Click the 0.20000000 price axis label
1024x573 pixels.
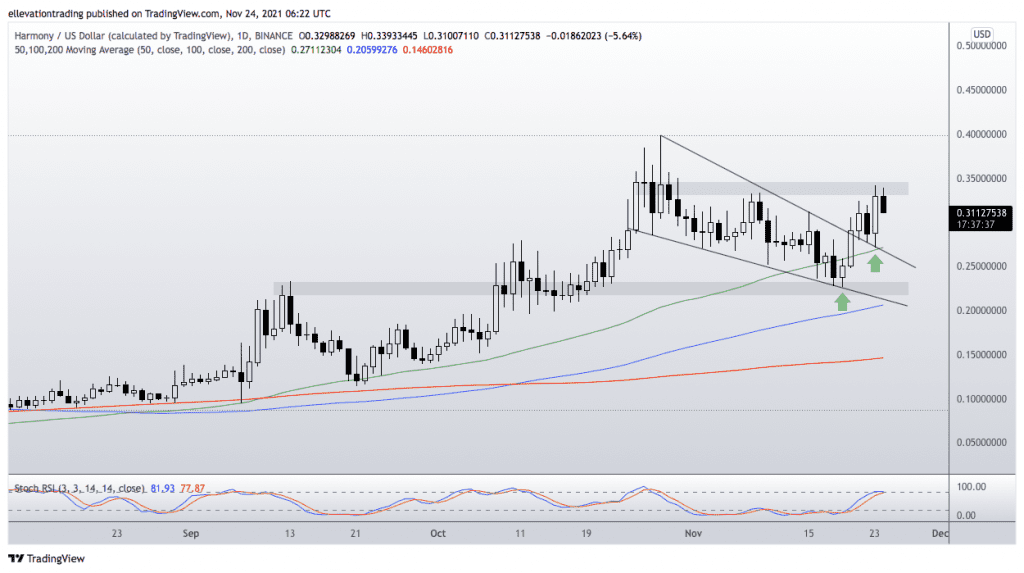(981, 310)
